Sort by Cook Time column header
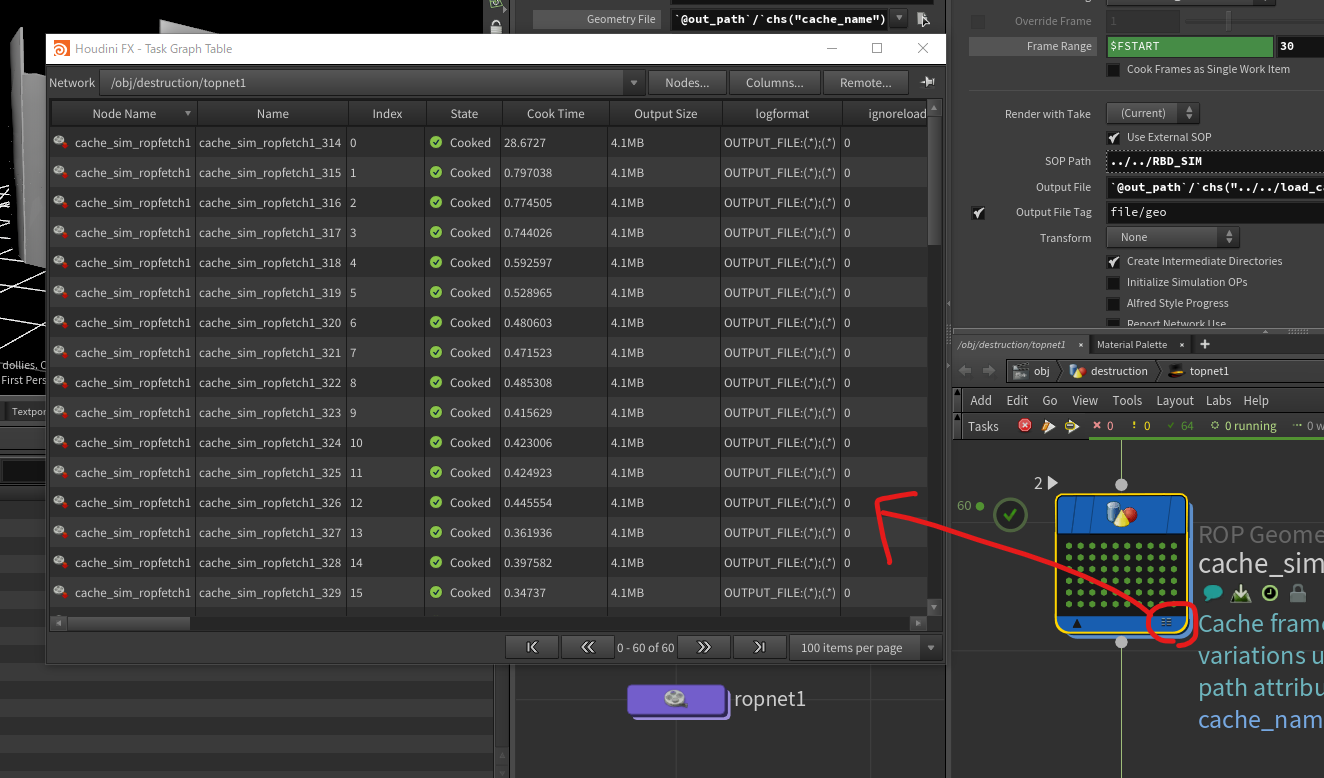The width and height of the screenshot is (1324, 778). 556,114
